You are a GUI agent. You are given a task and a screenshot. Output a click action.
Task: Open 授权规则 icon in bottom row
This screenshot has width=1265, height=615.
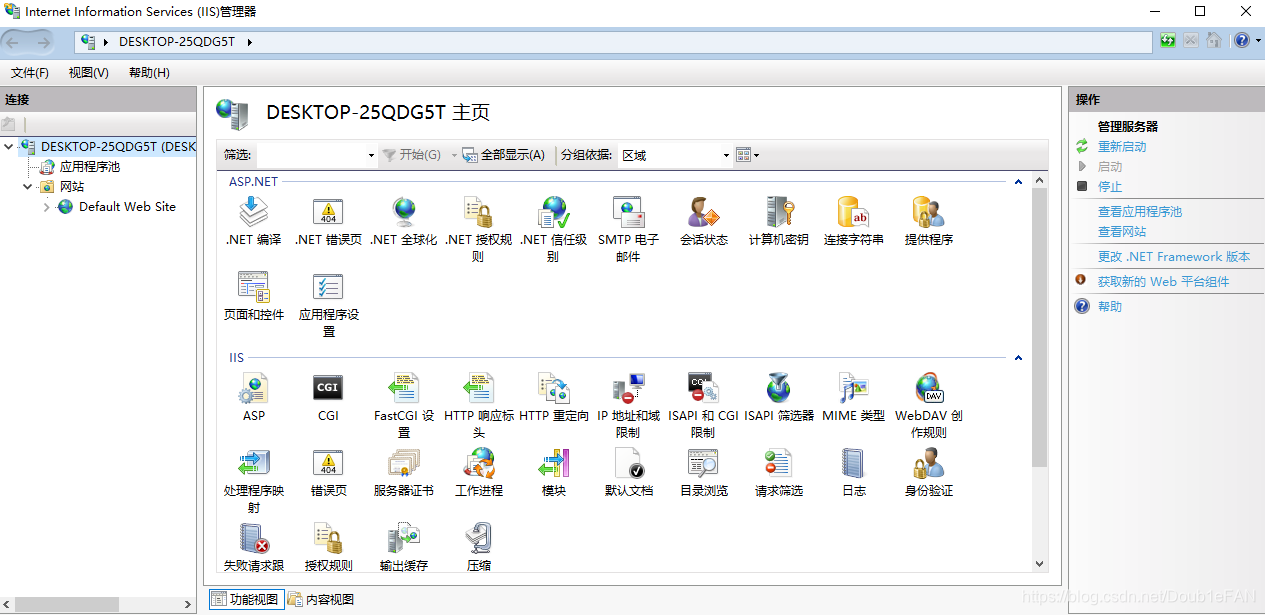point(328,538)
